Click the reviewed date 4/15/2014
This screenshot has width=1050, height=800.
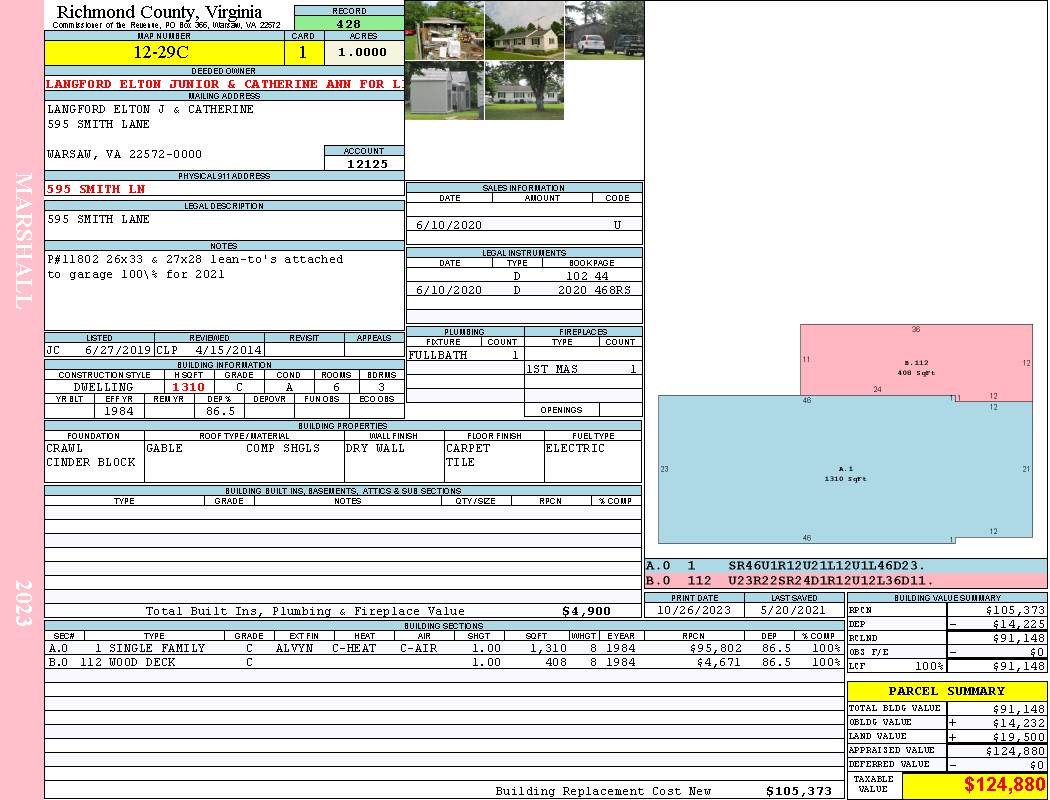tap(228, 349)
